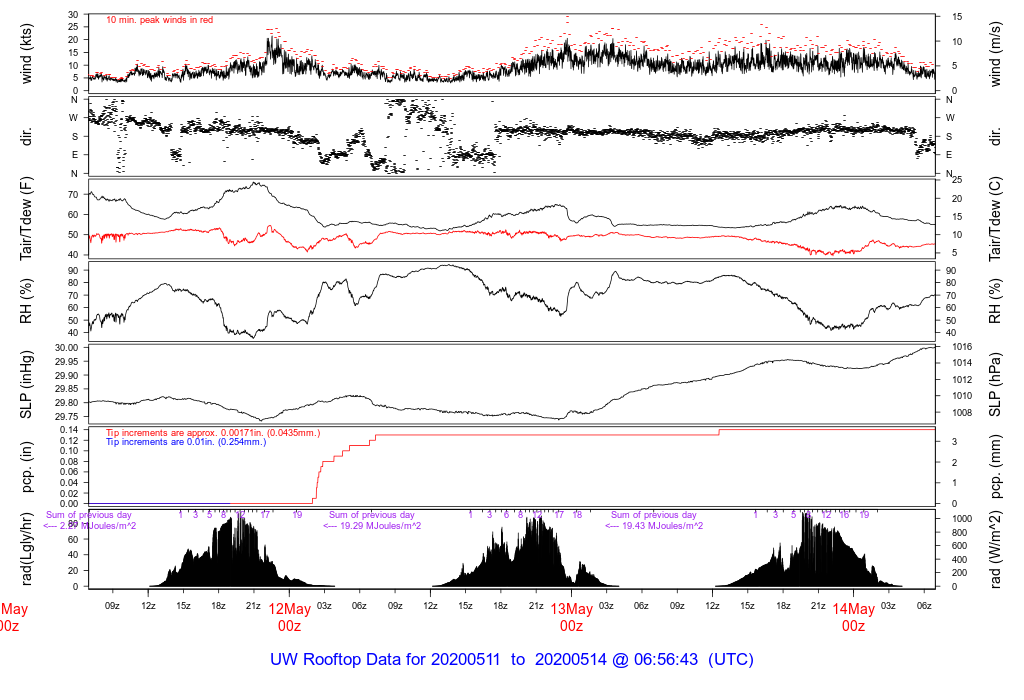Viewport: 1024px width, 700px height.
Task: Select the 'rad(Lgly/hr)' axis label
Action: tap(26, 549)
